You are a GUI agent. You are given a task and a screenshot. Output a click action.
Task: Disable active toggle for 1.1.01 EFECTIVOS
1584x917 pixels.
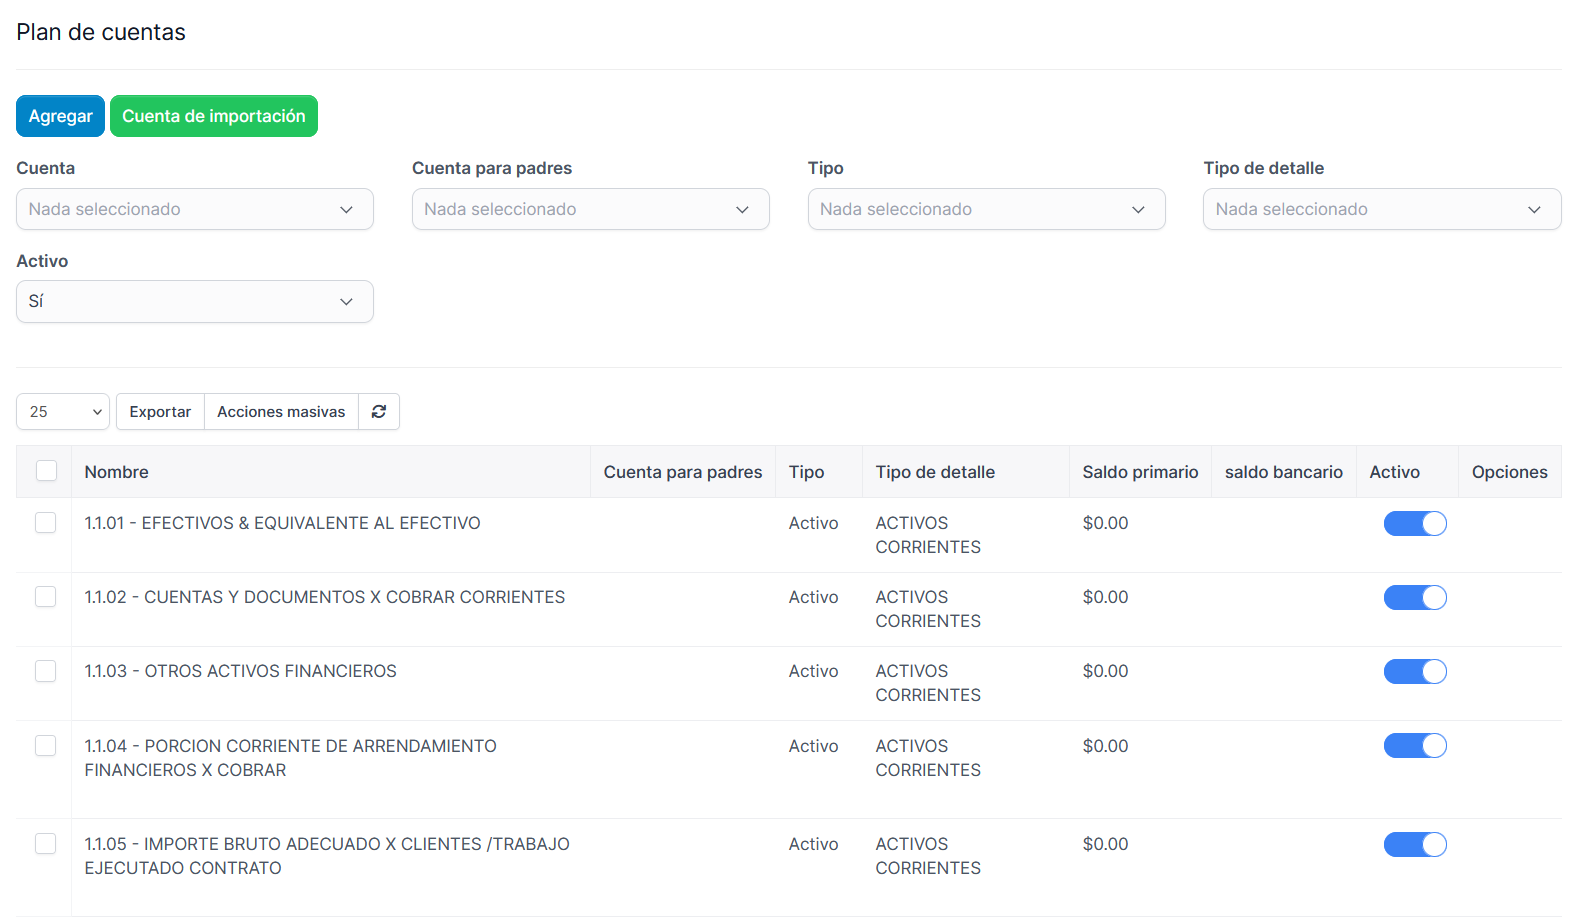(1414, 524)
